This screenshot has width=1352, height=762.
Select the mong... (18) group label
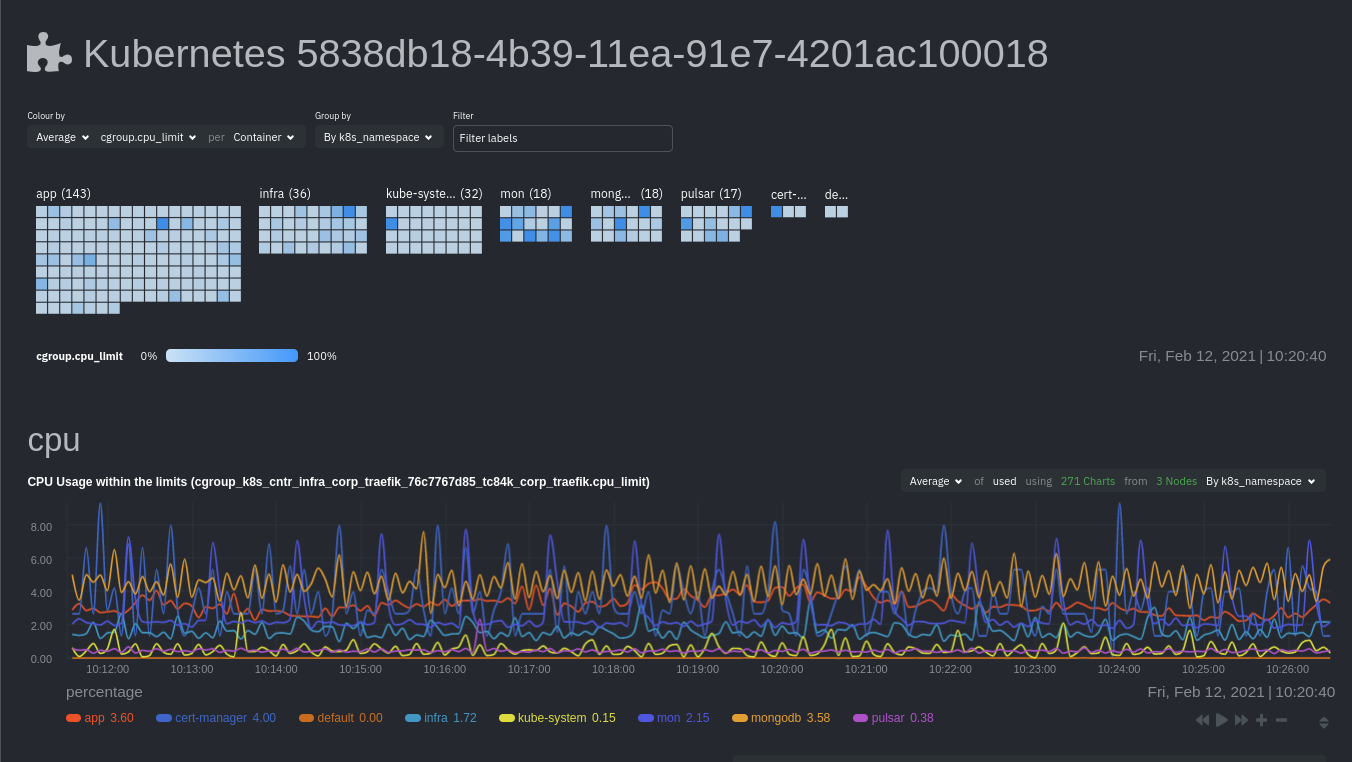[x=626, y=194]
